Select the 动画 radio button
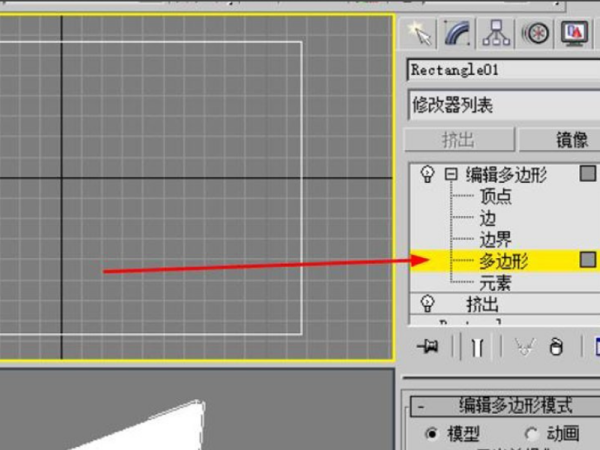This screenshot has height=450, width=600. [532, 434]
